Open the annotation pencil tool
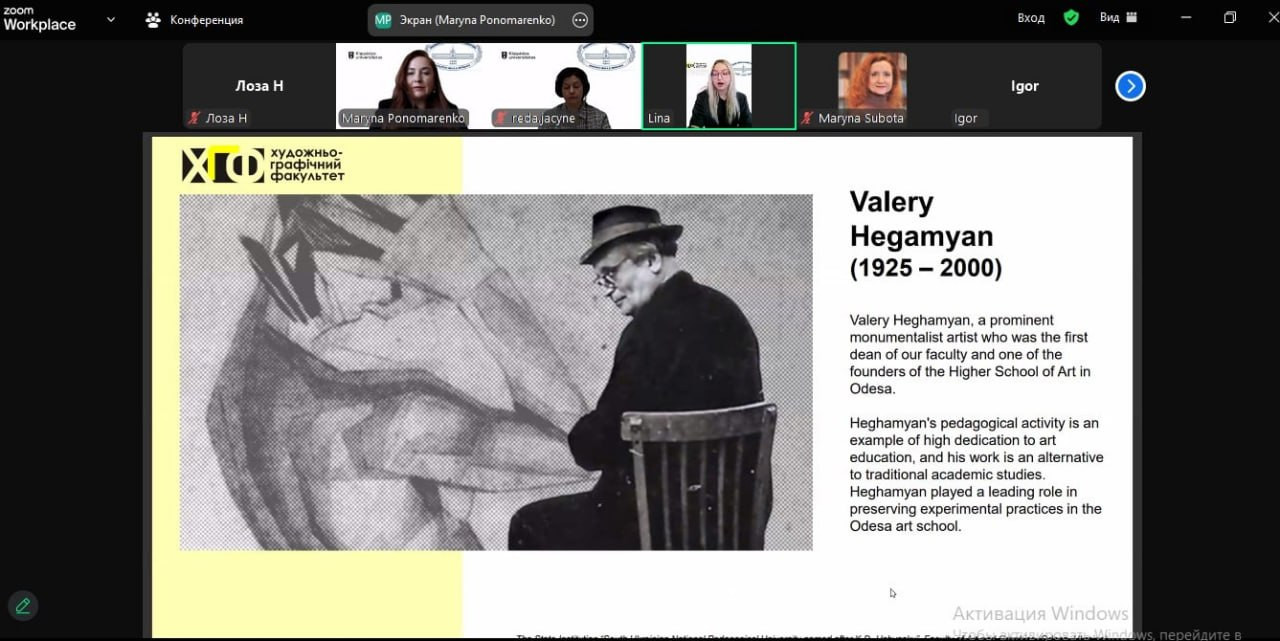This screenshot has height=641, width=1280. pos(22,605)
